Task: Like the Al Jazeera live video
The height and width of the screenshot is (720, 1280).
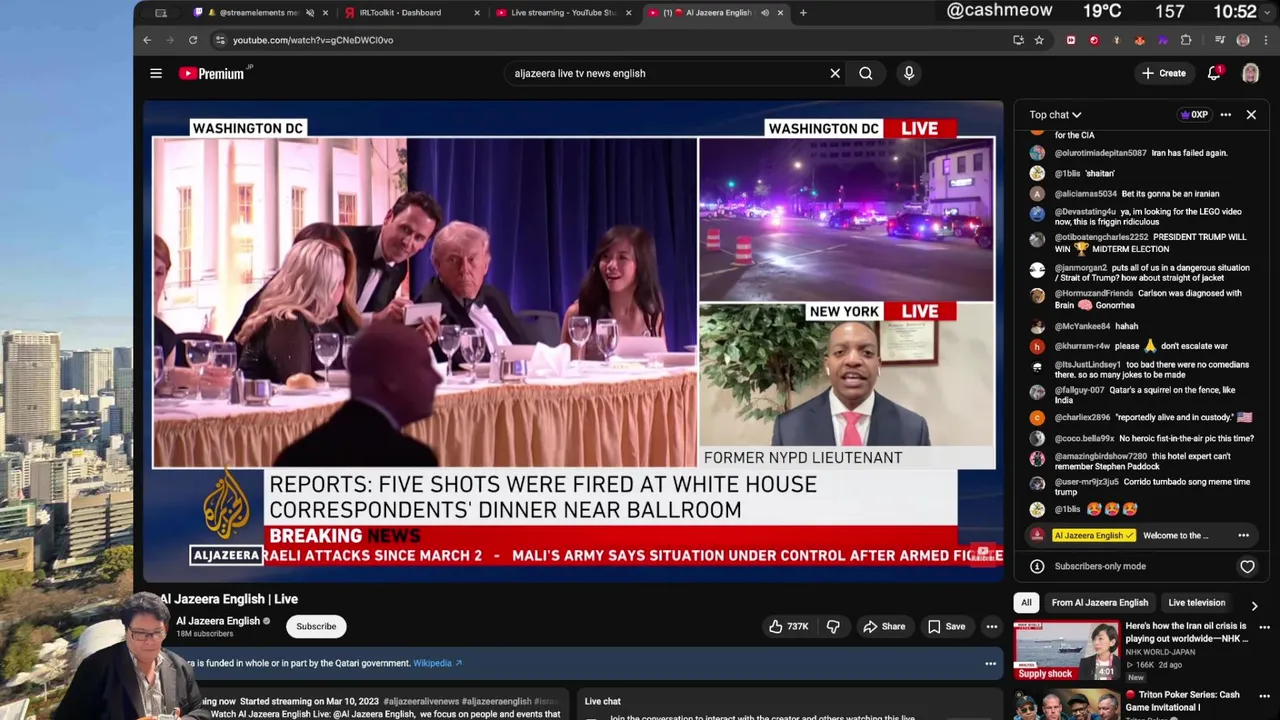Action: click(x=788, y=626)
